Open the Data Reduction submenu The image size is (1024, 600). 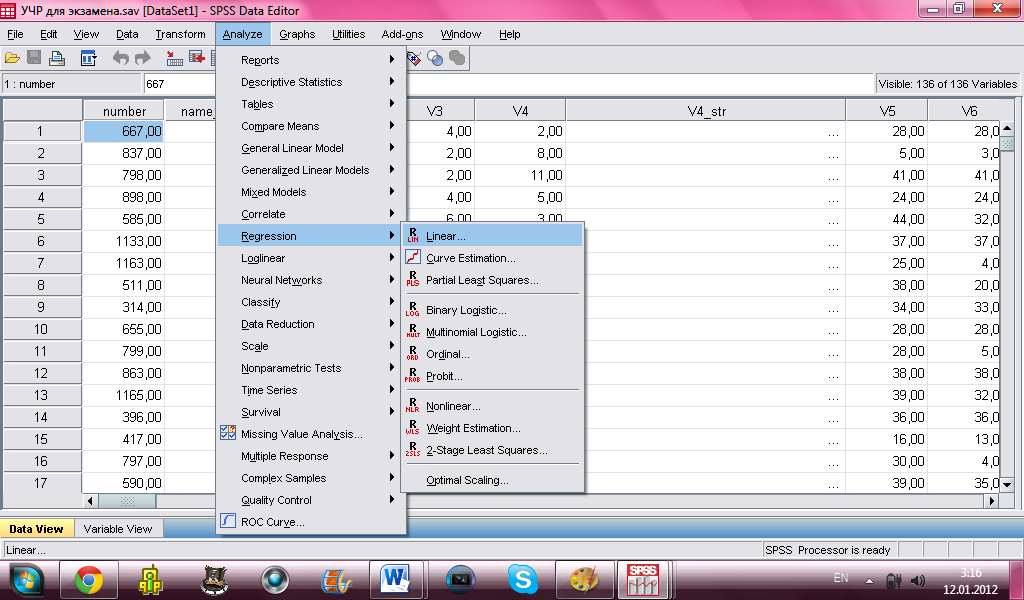tap(311, 324)
